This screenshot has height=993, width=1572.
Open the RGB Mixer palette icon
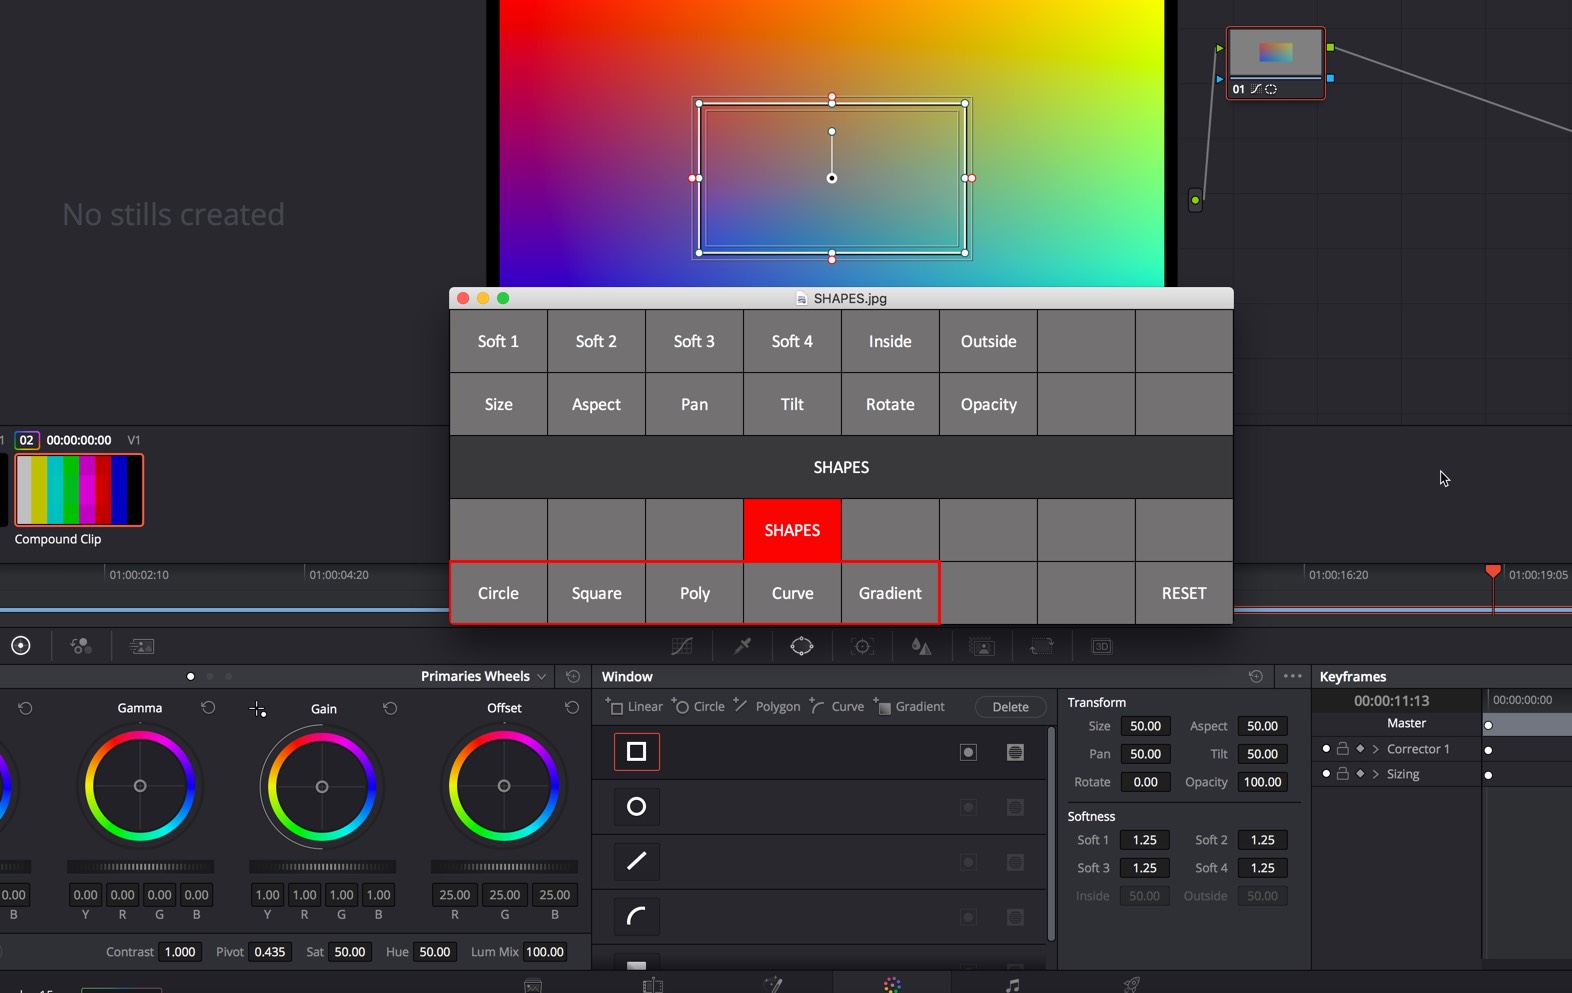(81, 646)
